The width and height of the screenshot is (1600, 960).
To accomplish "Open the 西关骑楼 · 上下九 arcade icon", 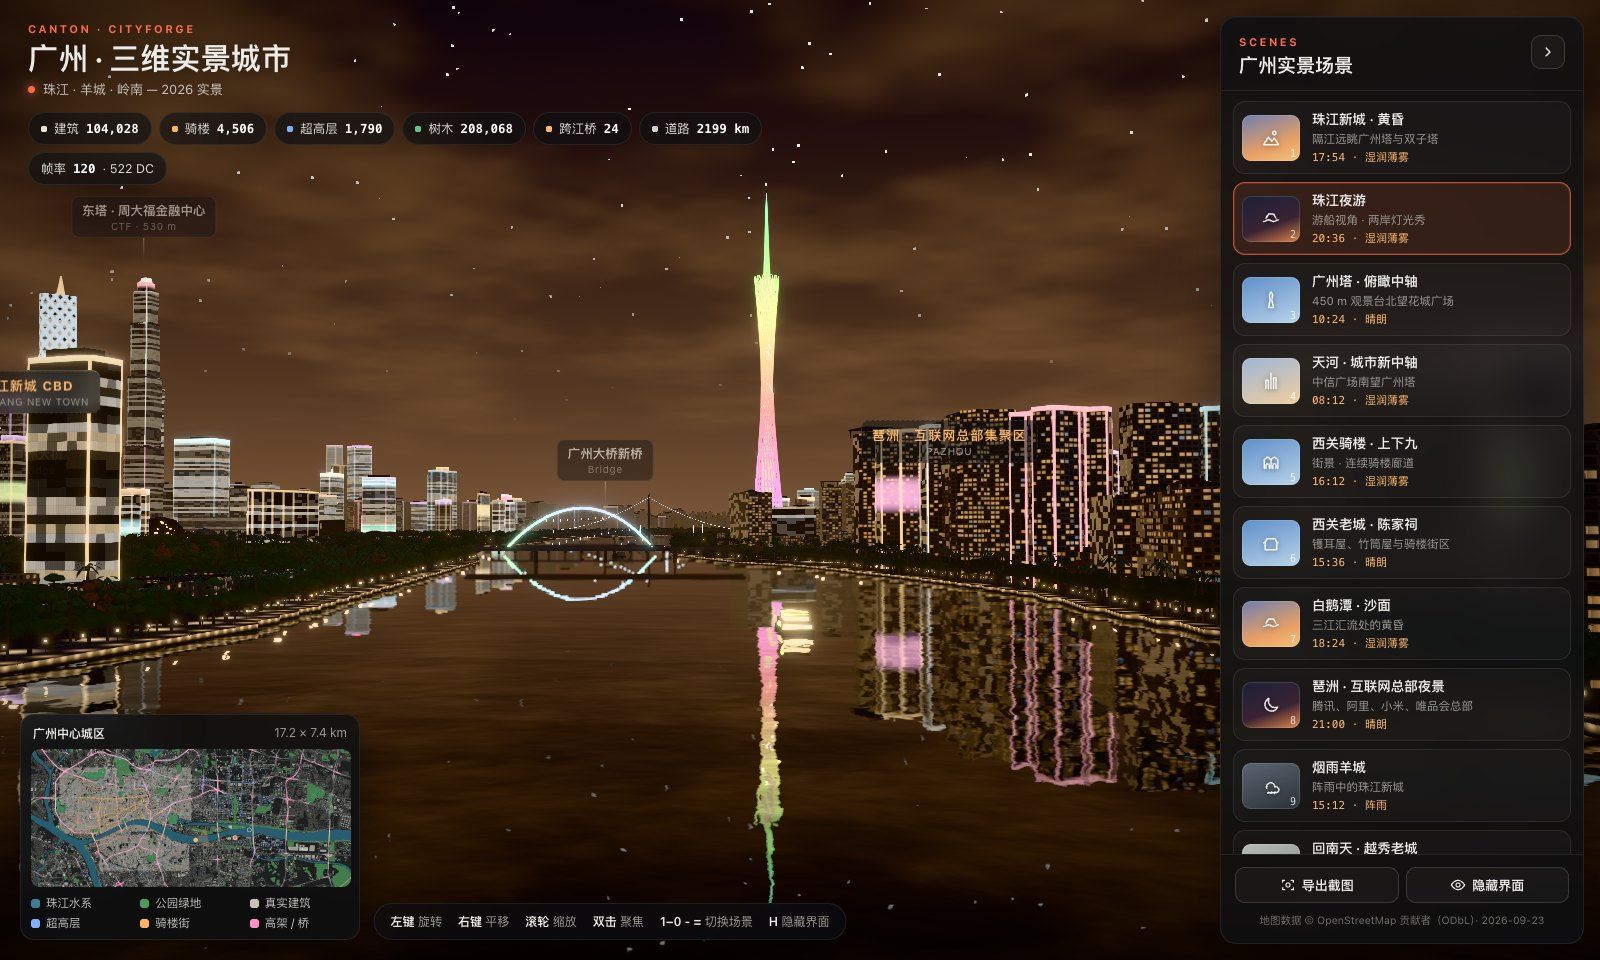I will 1270,462.
